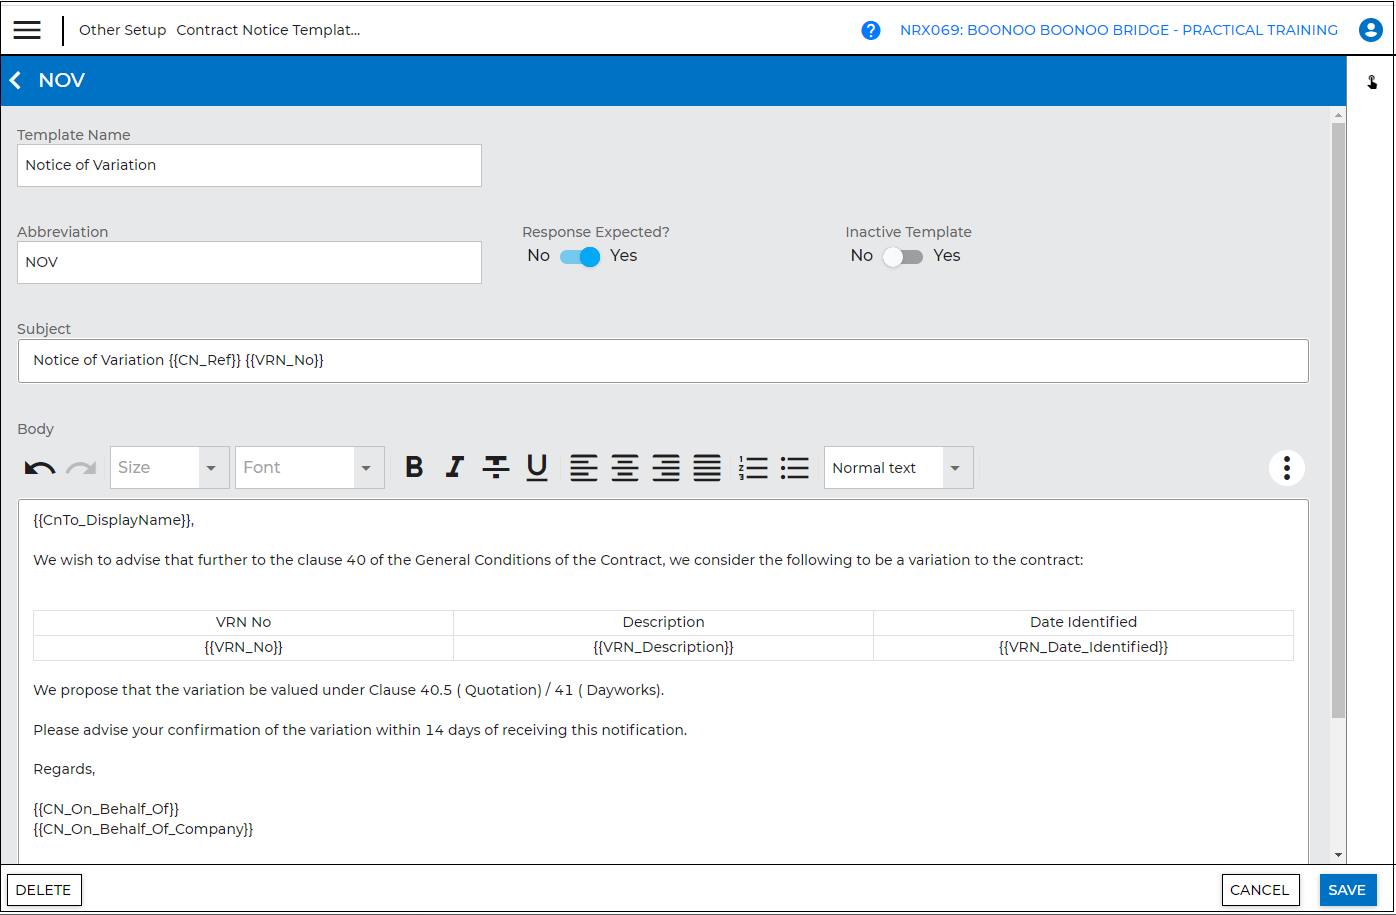This screenshot has width=1396, height=915.
Task: Apply italic formatting to body text
Action: tap(455, 467)
